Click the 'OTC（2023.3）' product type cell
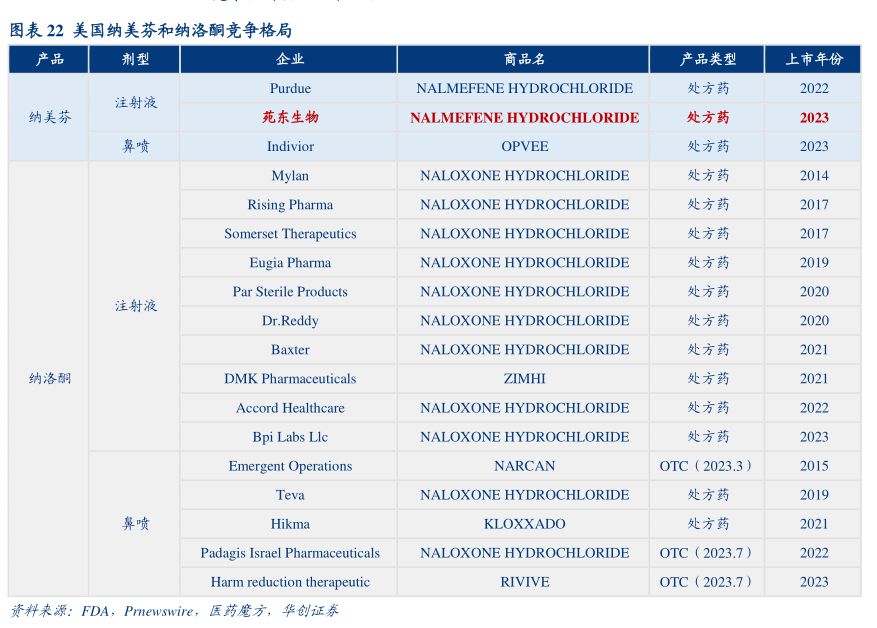This screenshot has width=877, height=628. tap(708, 466)
